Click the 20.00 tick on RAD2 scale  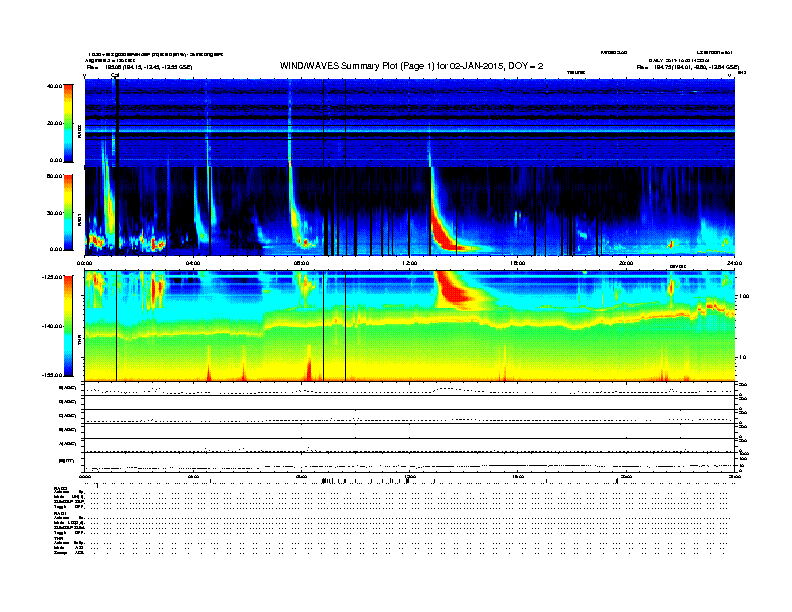click(x=54, y=123)
